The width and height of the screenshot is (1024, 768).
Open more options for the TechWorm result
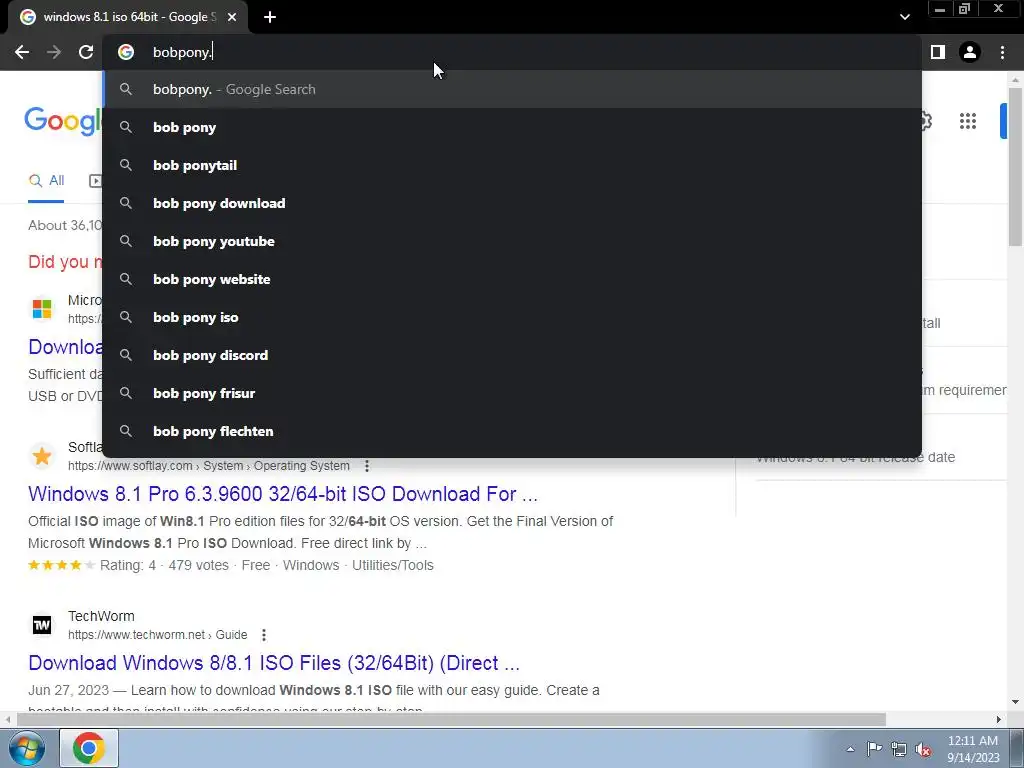click(264, 635)
